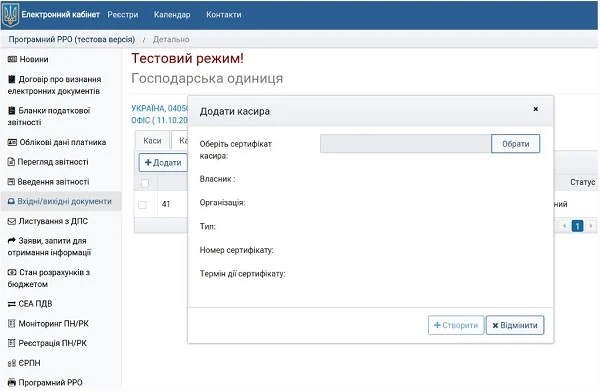Click the cashier certificate input field
The image size is (600, 391).
point(405,144)
